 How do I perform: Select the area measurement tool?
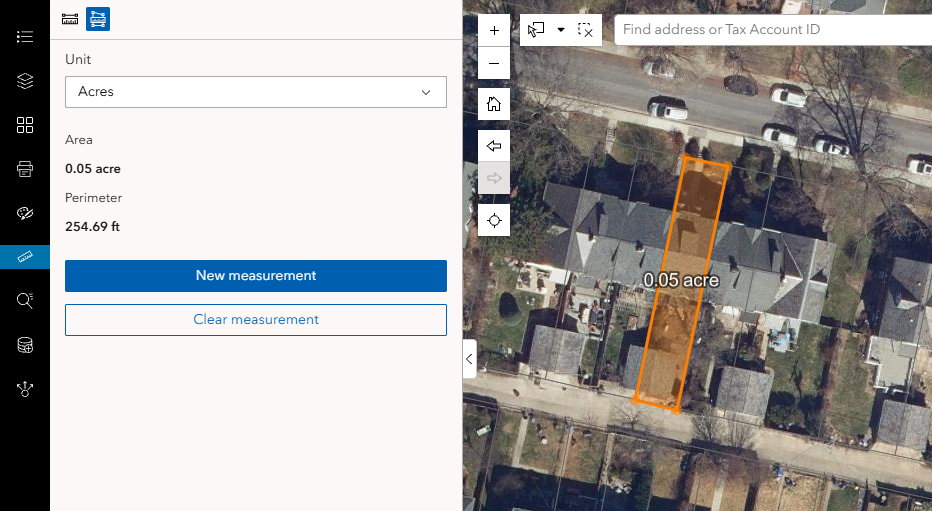click(x=97, y=18)
